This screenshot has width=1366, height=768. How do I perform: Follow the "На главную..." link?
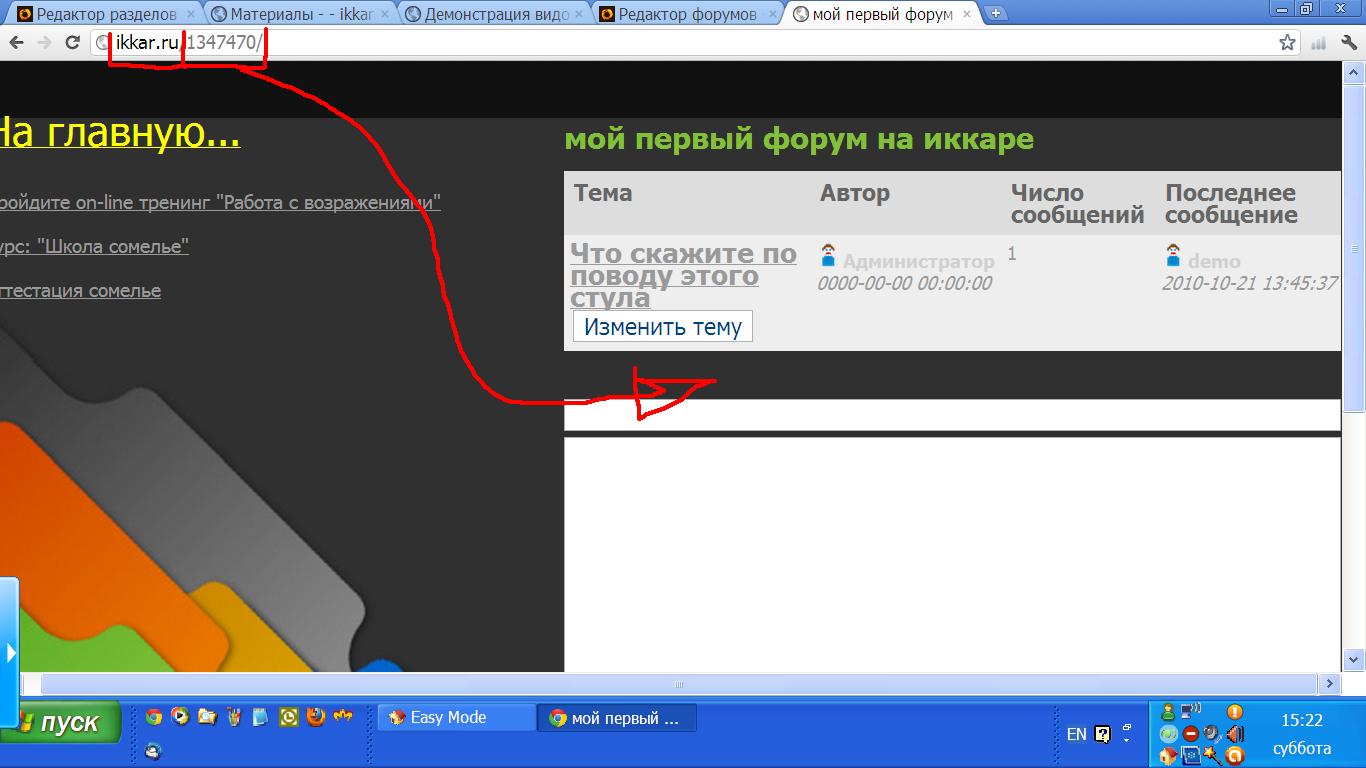pos(118,132)
